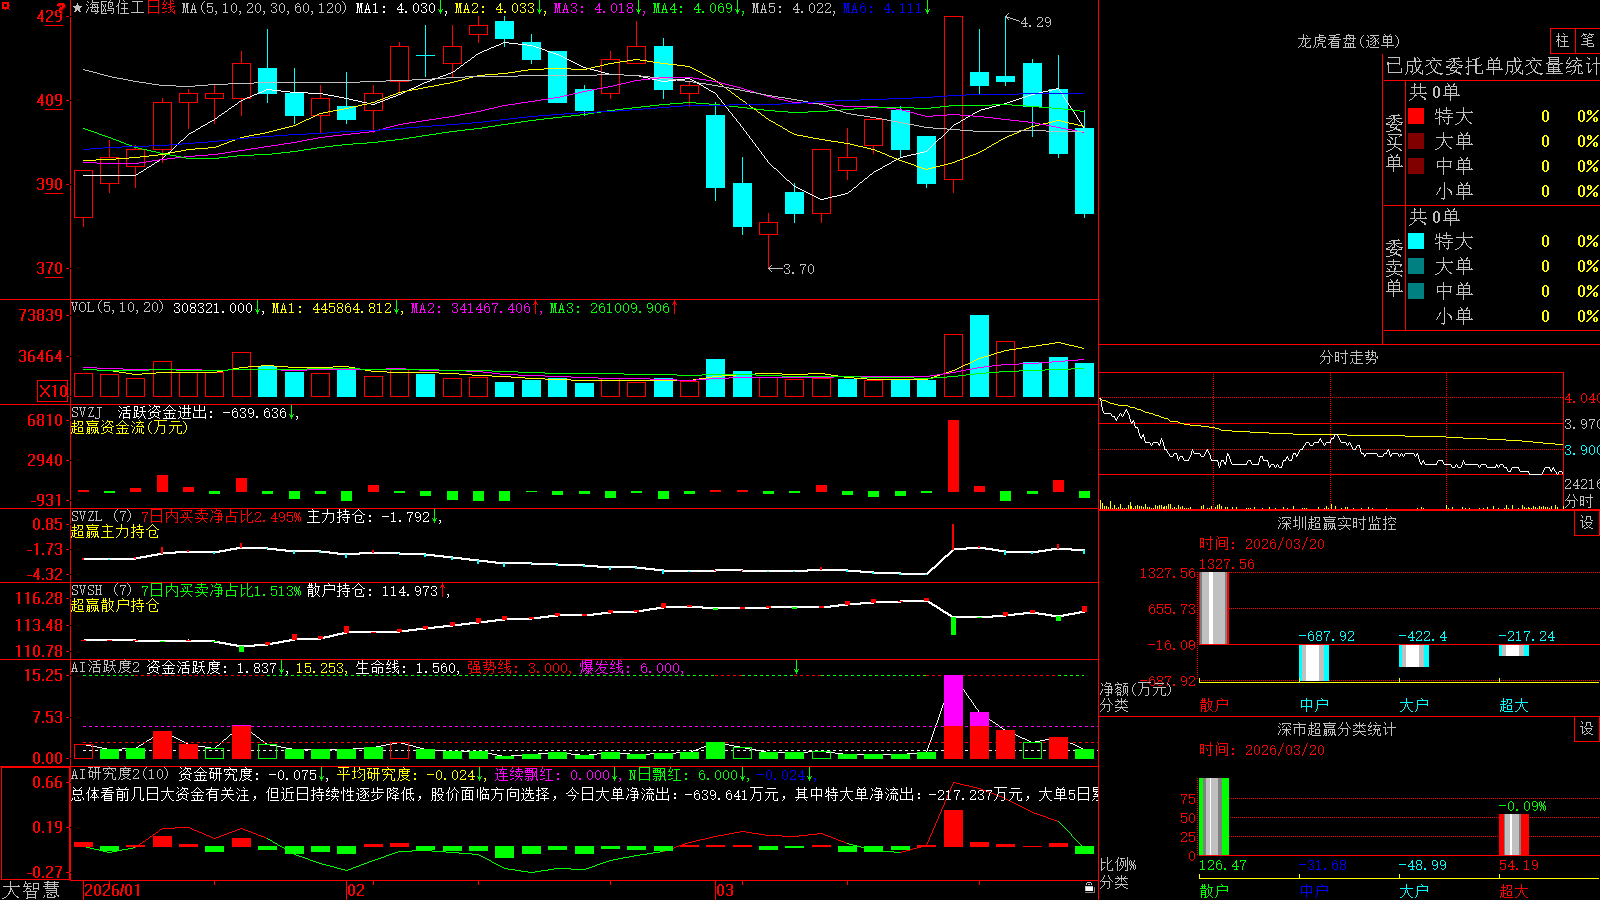
Task: Click the 活跃资金进出: -639.636 value
Action: click(x=204, y=412)
